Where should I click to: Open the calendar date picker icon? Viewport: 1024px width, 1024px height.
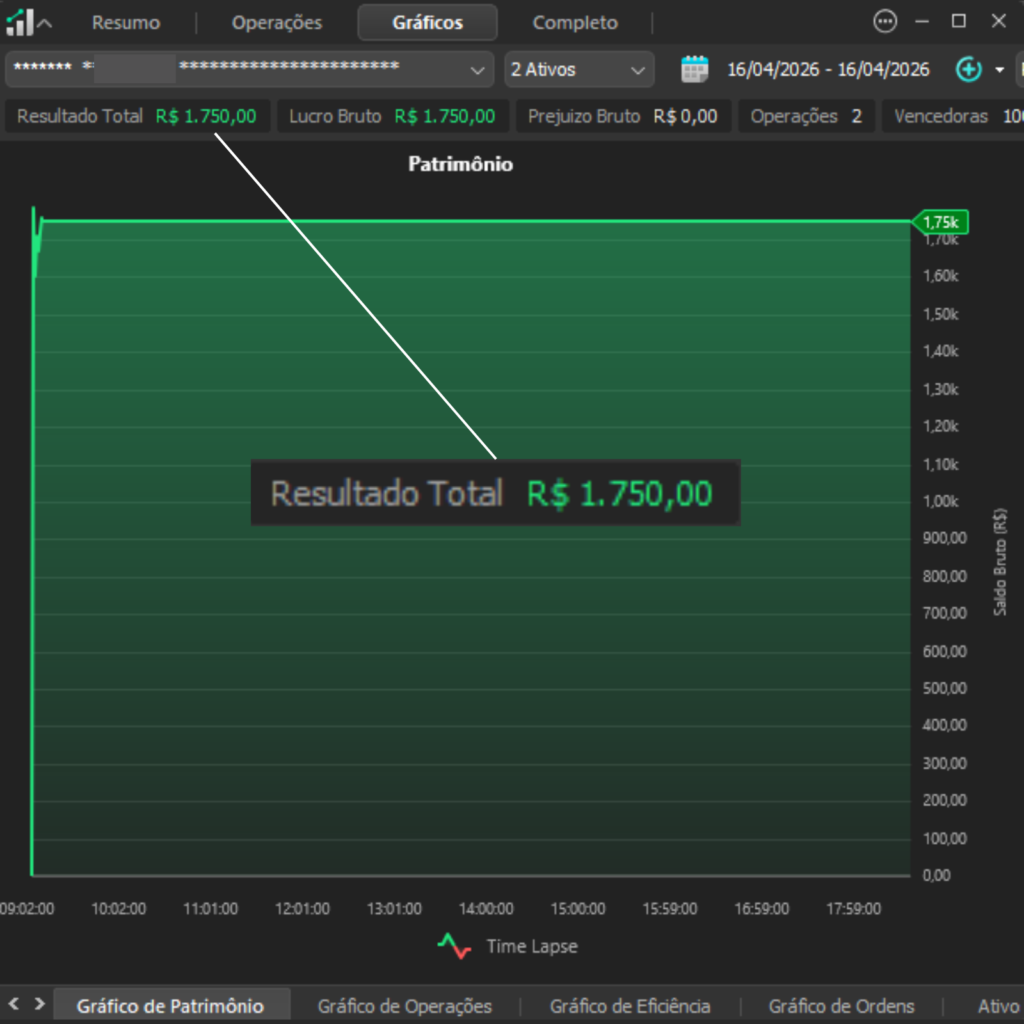click(694, 69)
